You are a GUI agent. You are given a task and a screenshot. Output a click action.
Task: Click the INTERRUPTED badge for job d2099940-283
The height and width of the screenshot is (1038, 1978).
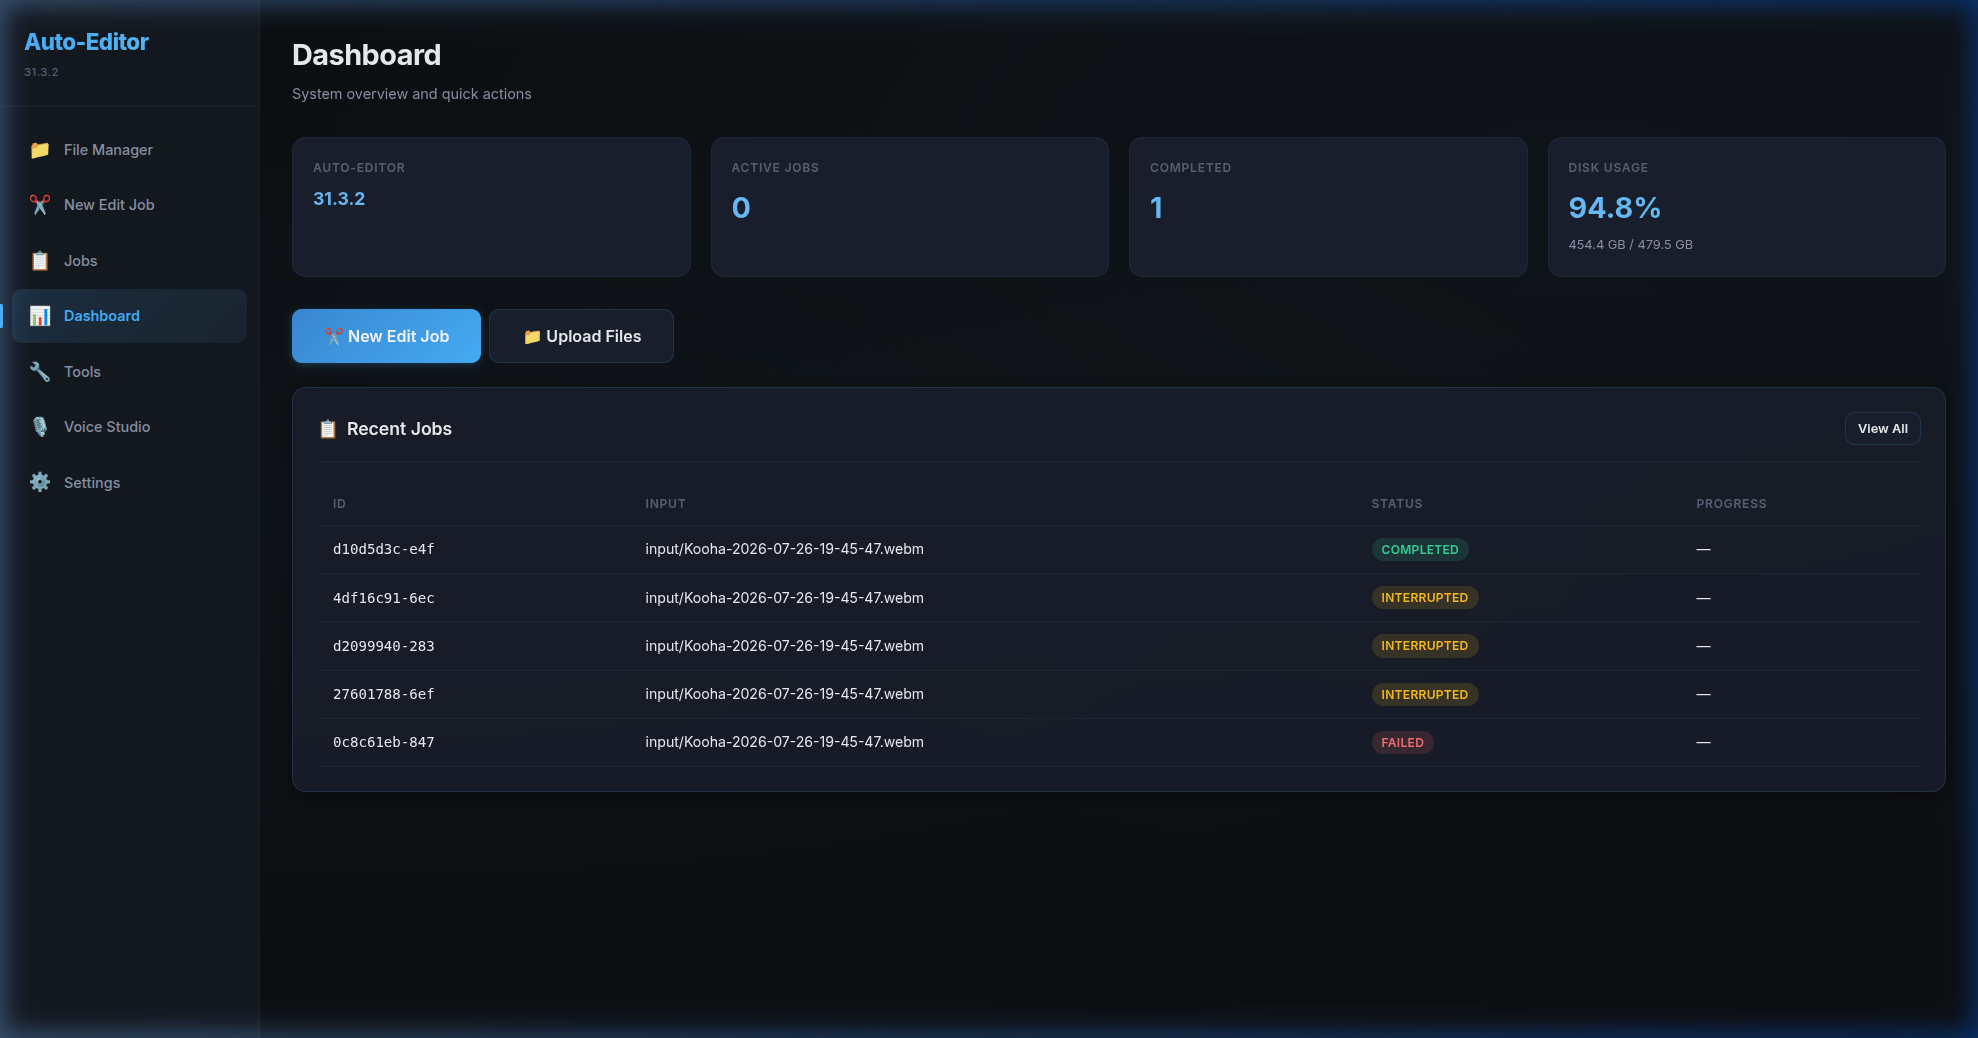1424,646
